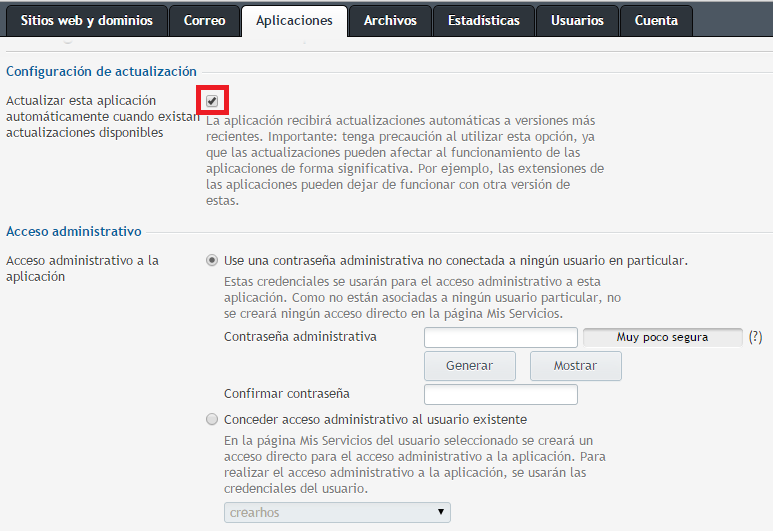Switch to the 'Sitios web y dominios' tab
The width and height of the screenshot is (773, 531).
coord(86,20)
